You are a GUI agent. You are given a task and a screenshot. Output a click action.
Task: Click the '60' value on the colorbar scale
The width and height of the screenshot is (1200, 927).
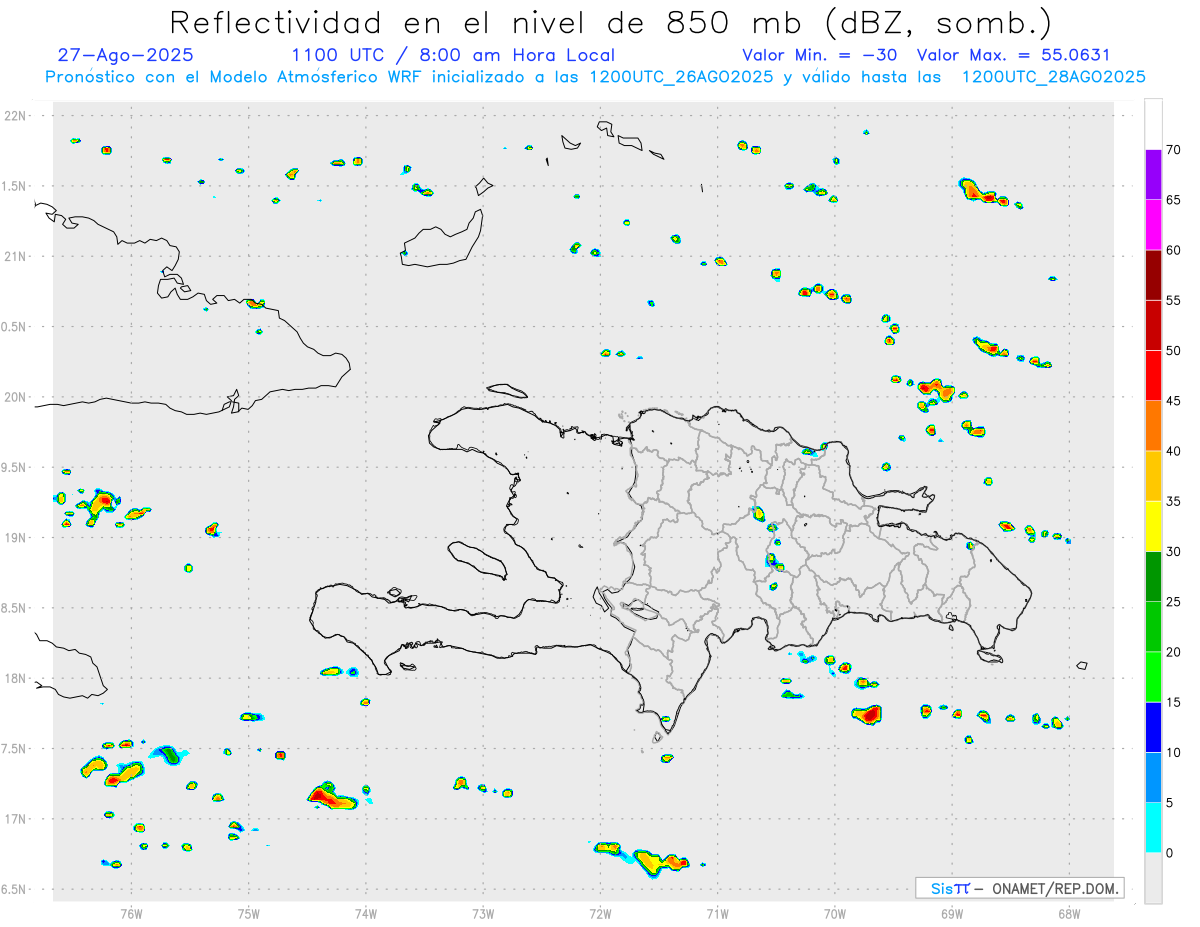pos(1174,250)
